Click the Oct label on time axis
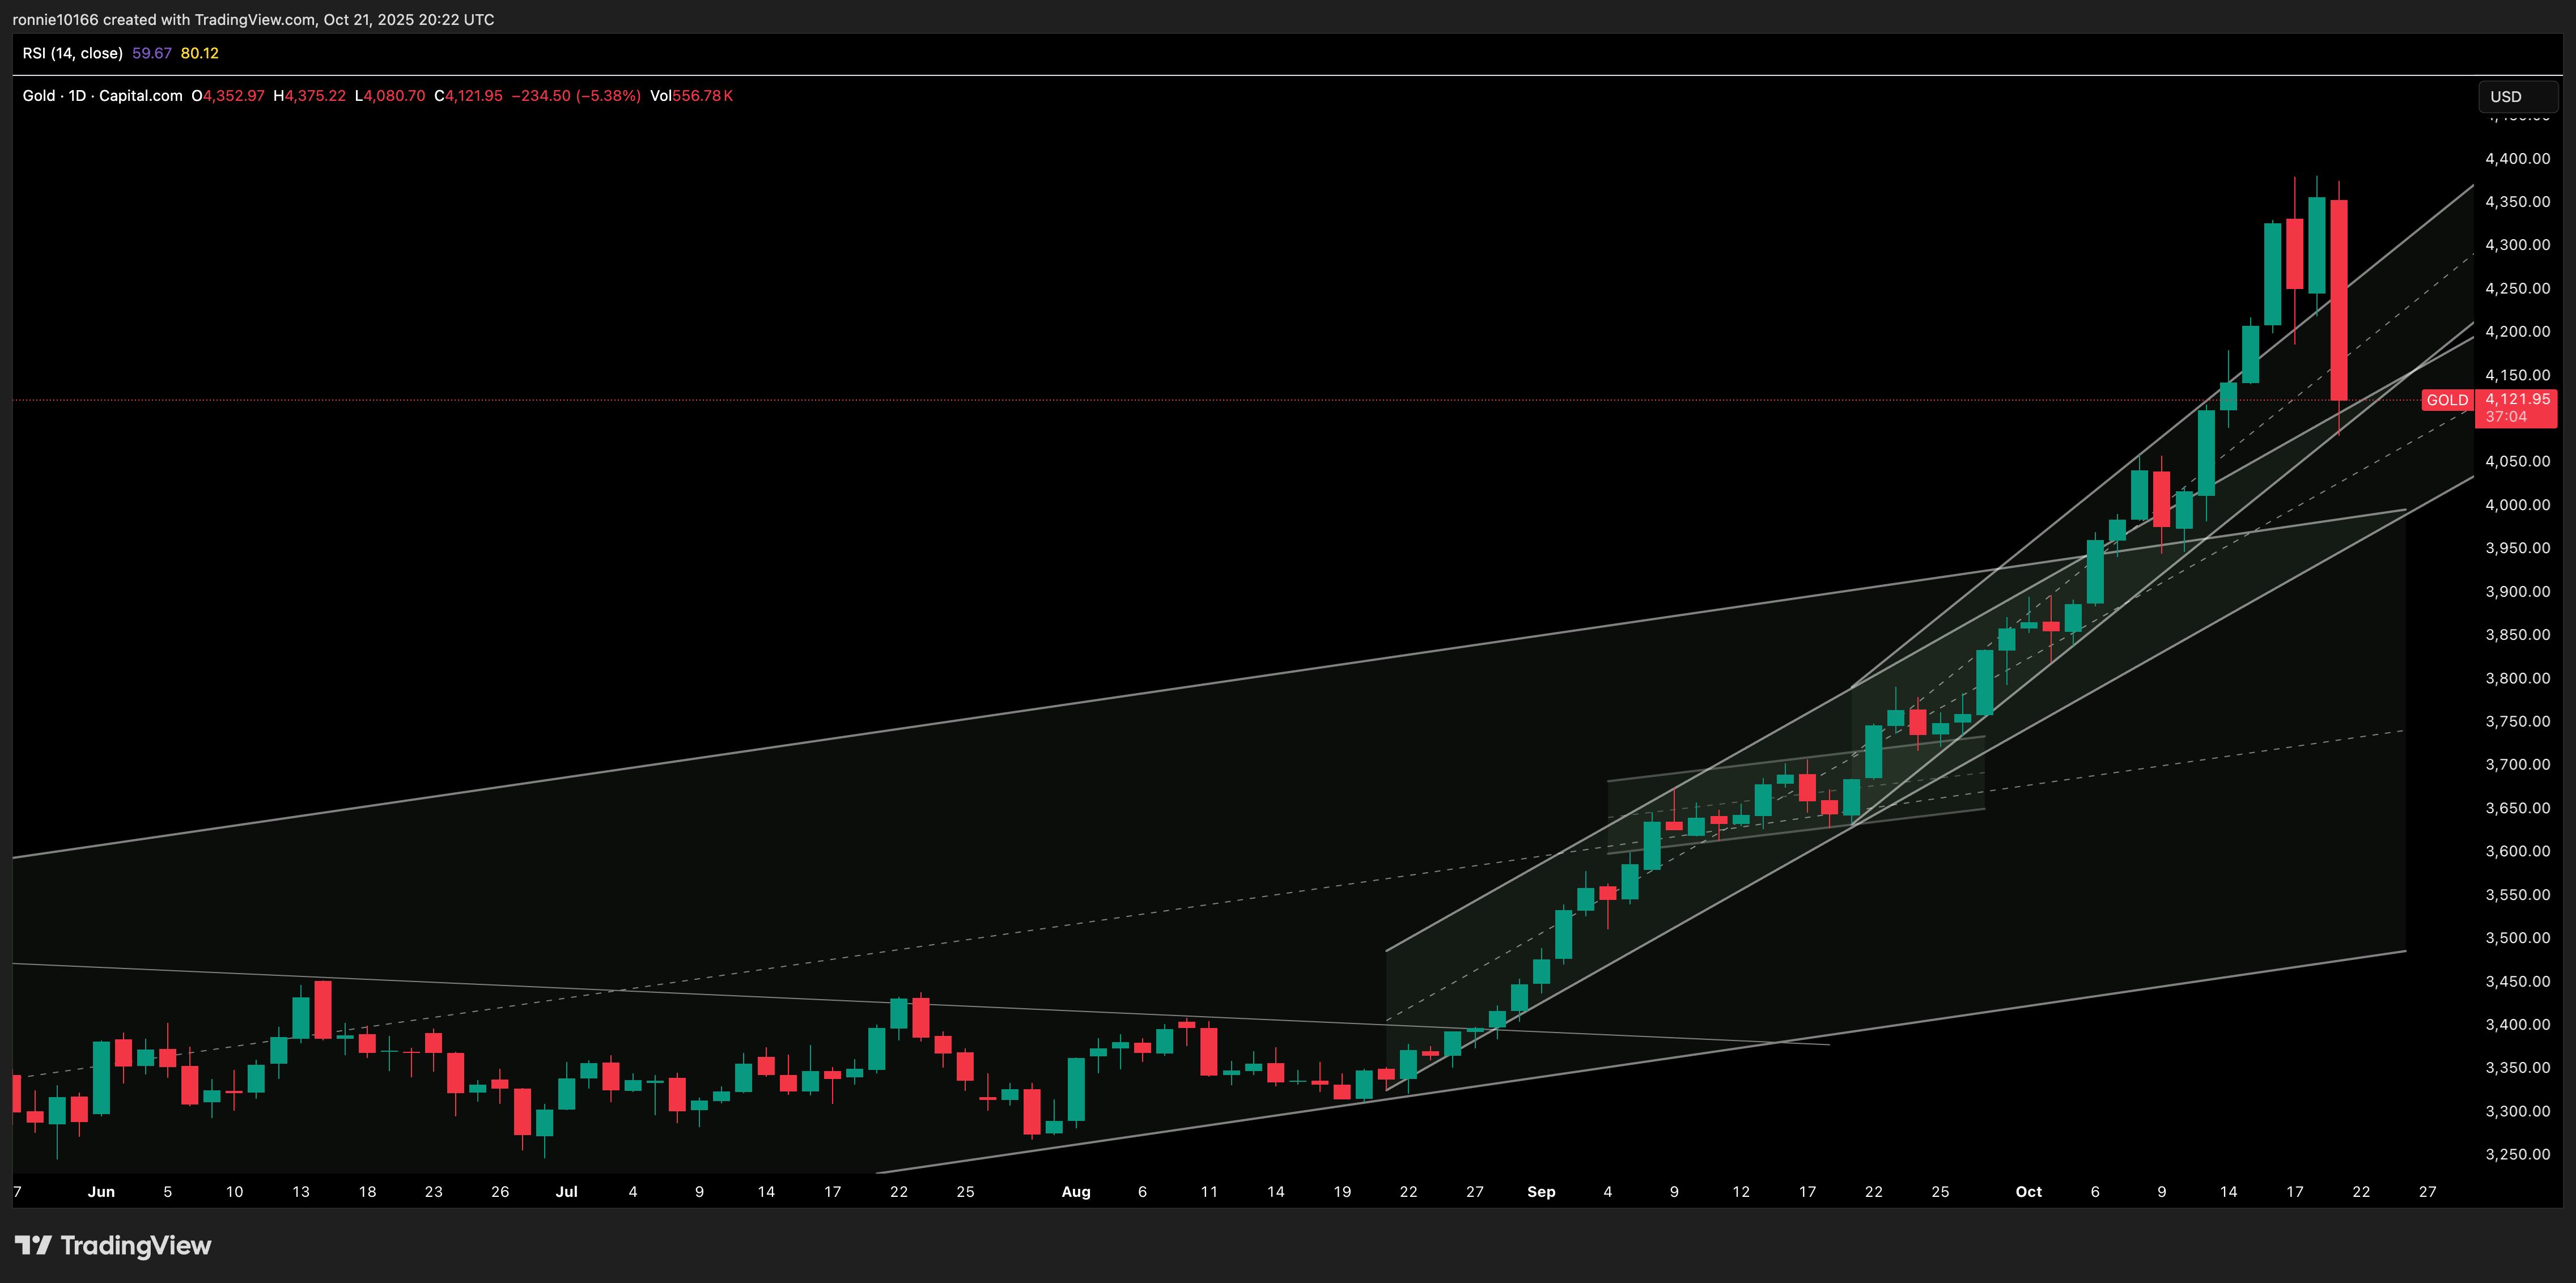Image resolution: width=2576 pixels, height=1283 pixels. click(x=2028, y=1192)
